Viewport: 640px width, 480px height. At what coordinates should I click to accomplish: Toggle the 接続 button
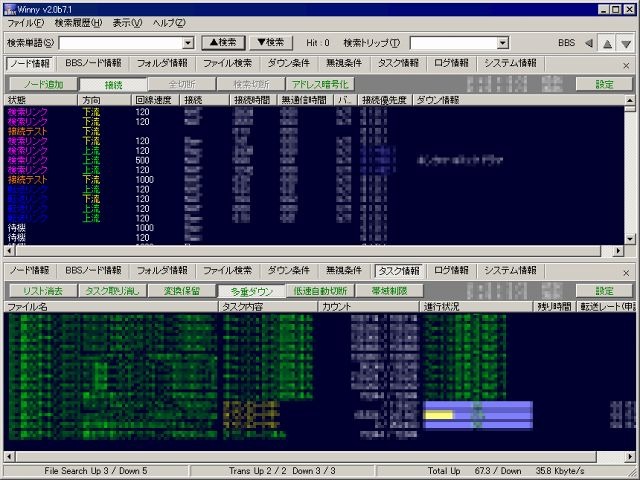tap(113, 84)
